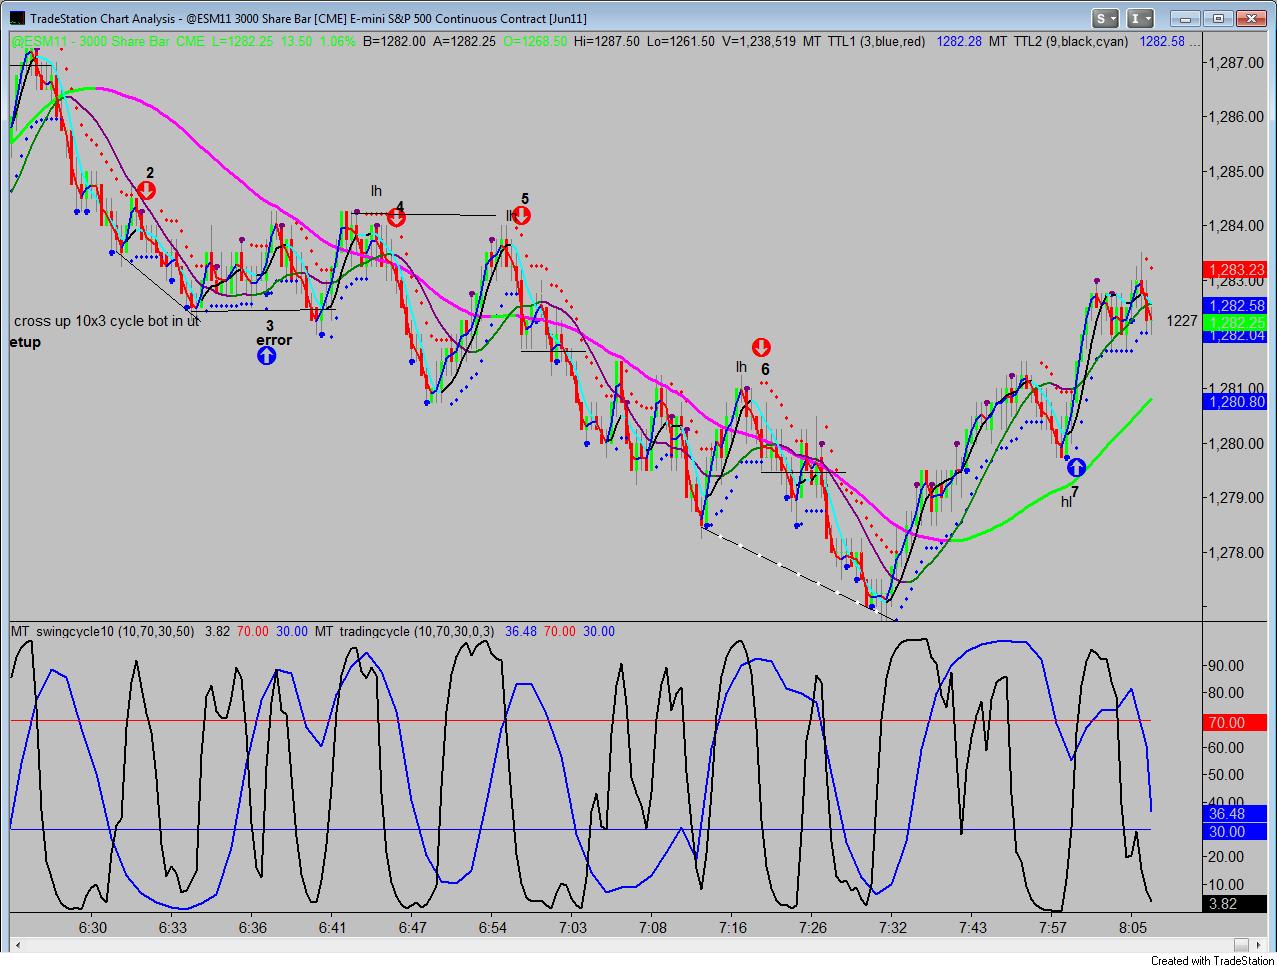Screen dimensions: 1277x967
Task: Click the 36.48 tradingcycle value tag
Action: tap(1237, 813)
